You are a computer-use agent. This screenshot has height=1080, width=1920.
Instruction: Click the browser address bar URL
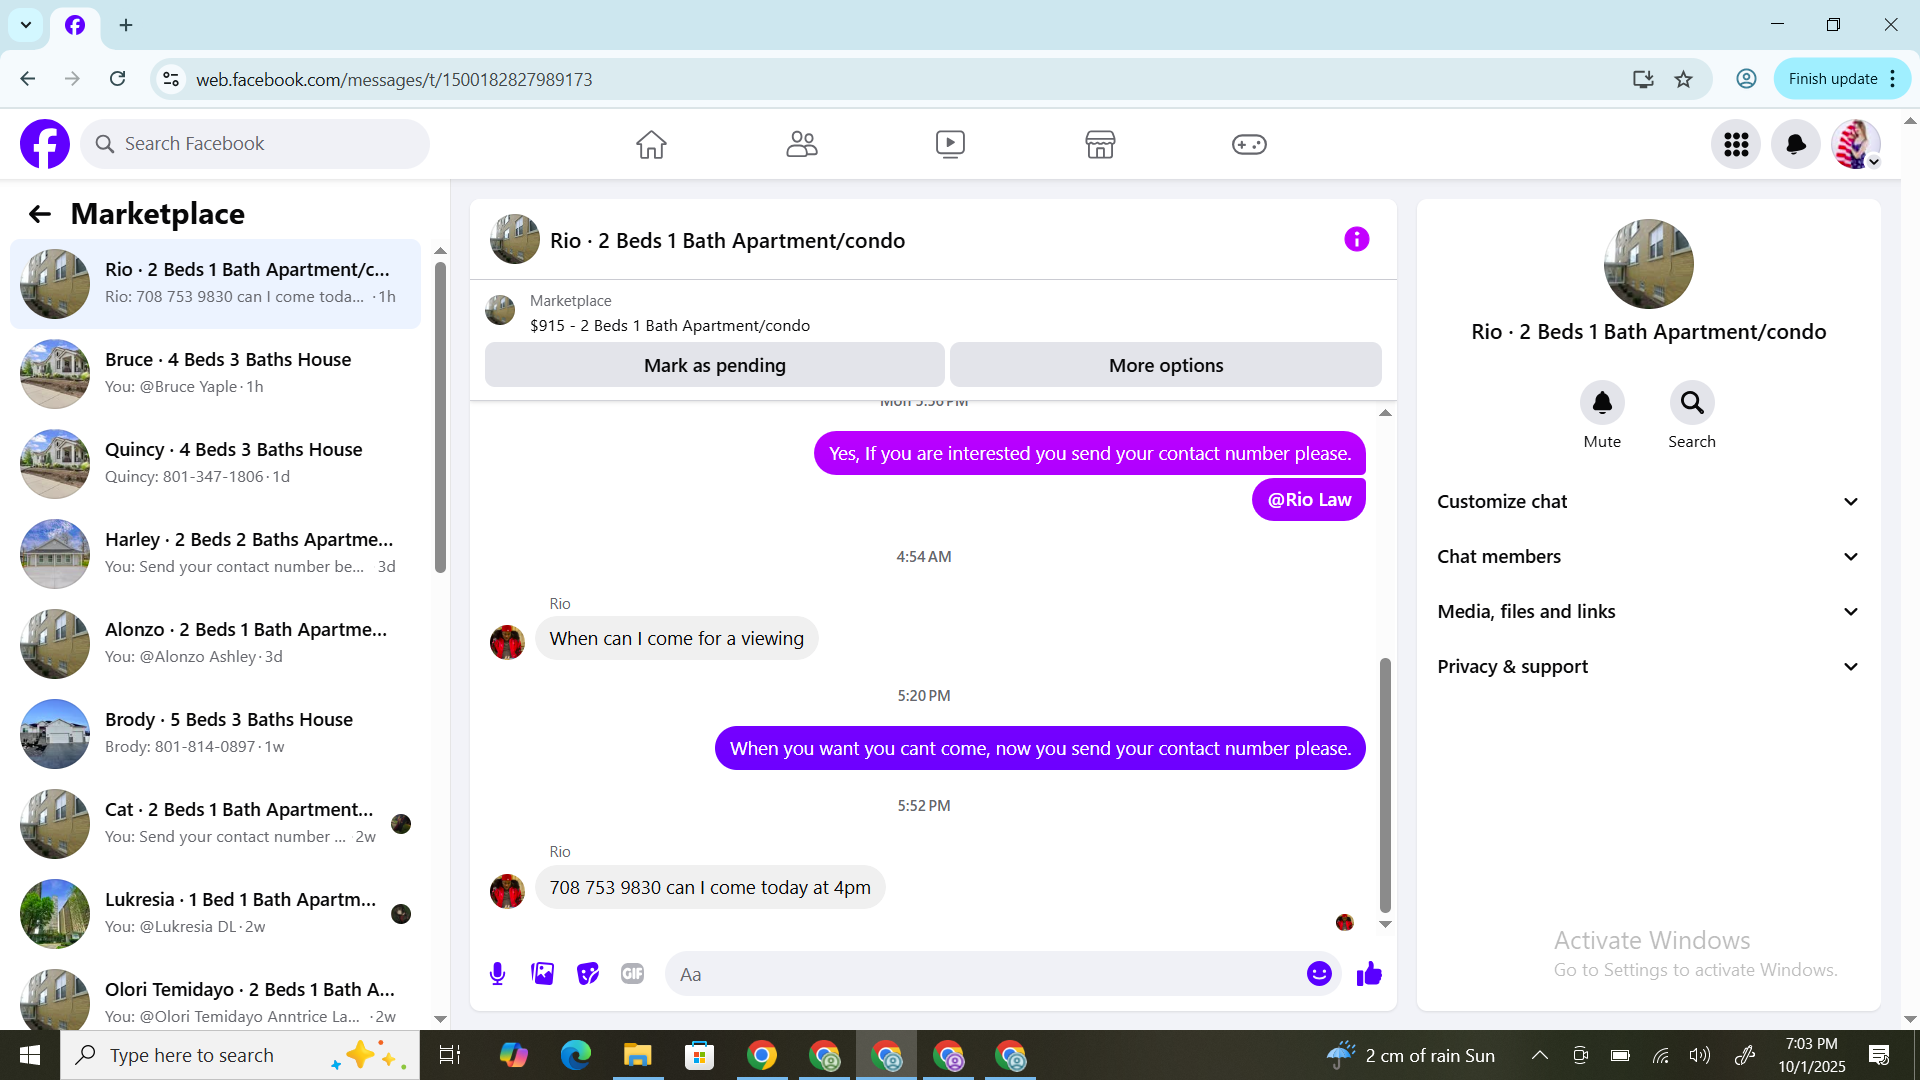(394, 79)
